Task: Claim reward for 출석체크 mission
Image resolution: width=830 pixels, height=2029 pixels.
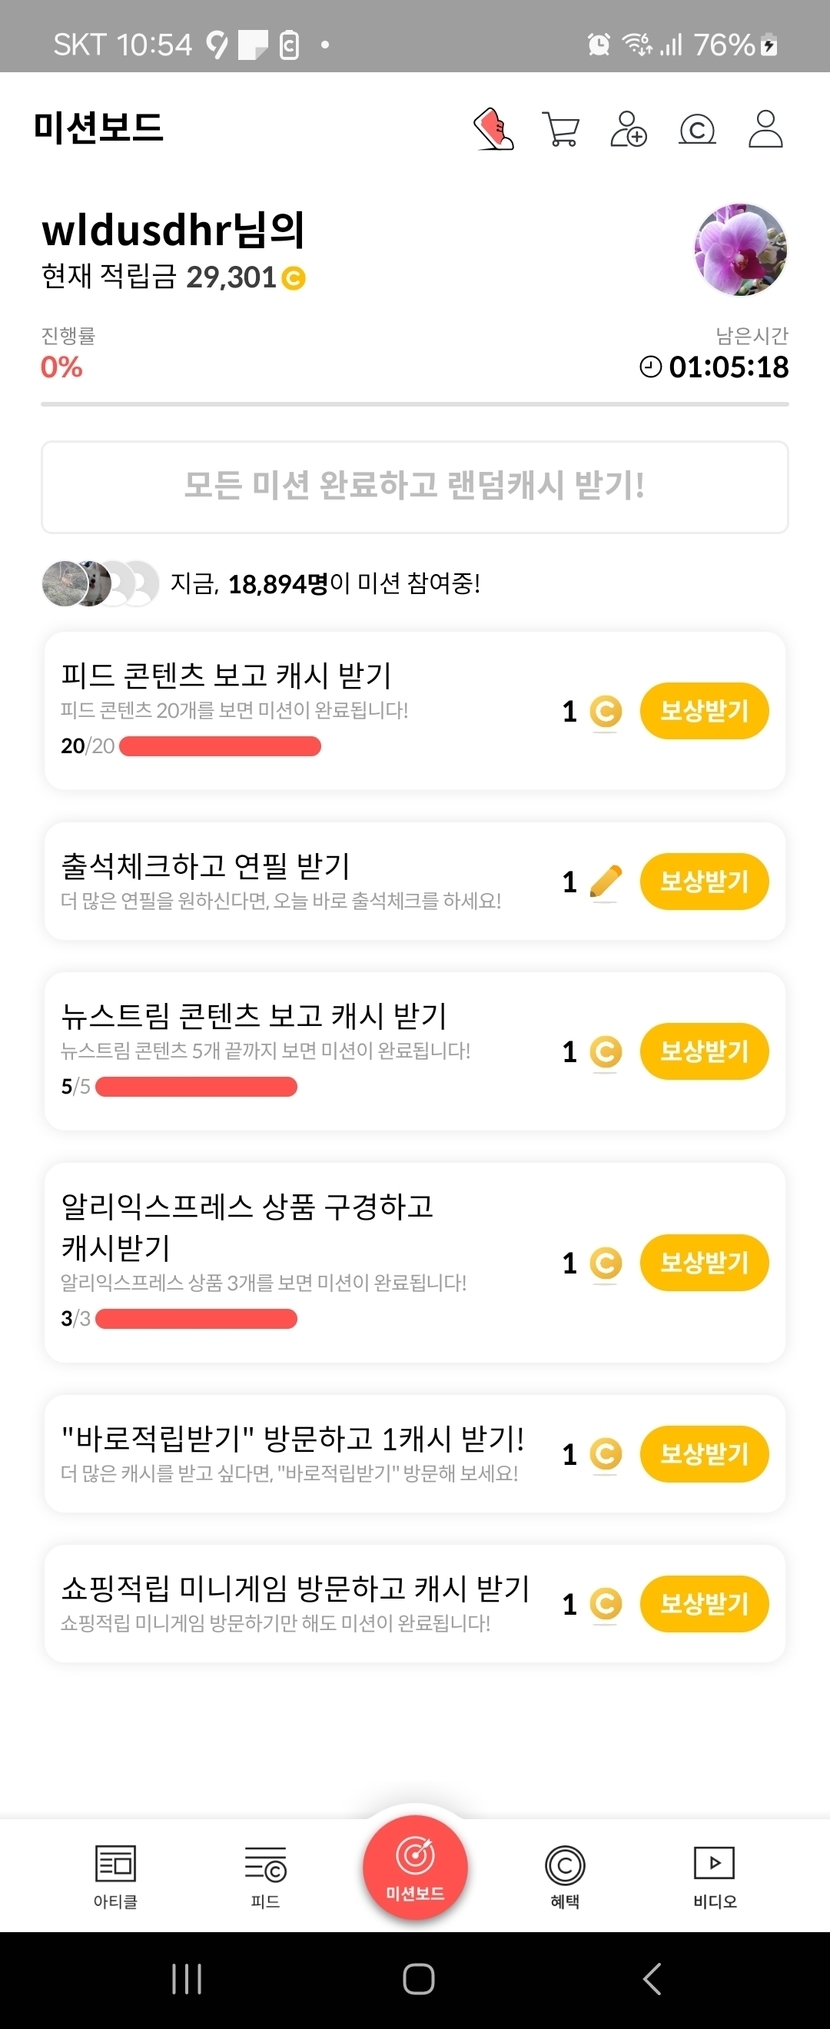Action: [704, 881]
